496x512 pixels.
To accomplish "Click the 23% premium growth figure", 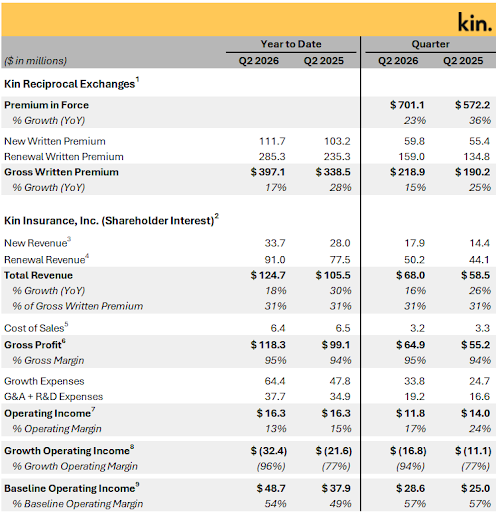I will (x=415, y=120).
